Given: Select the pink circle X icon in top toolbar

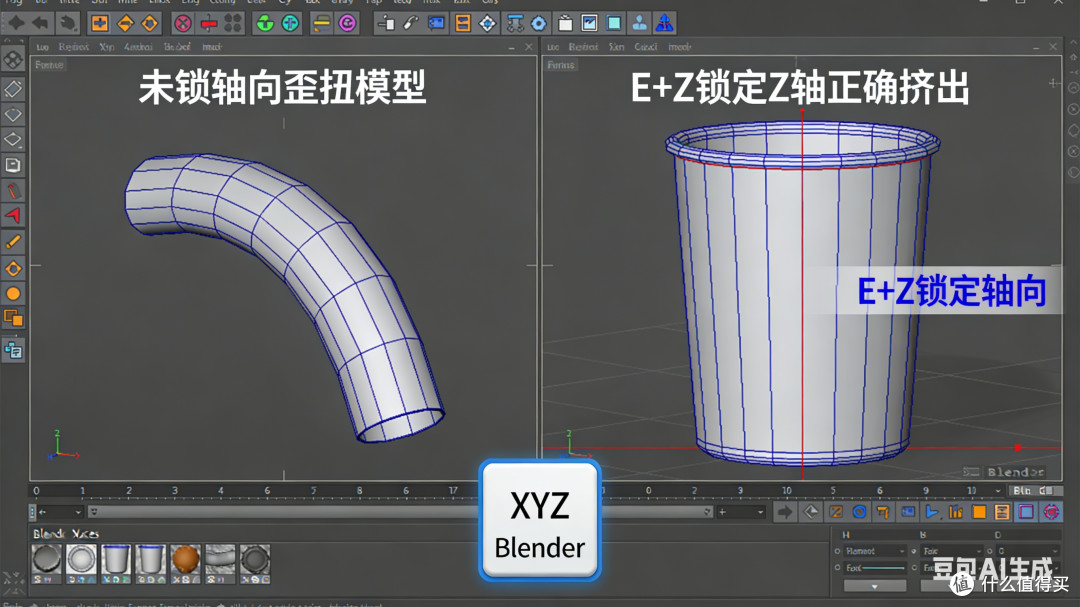Looking at the screenshot, I should coord(183,23).
